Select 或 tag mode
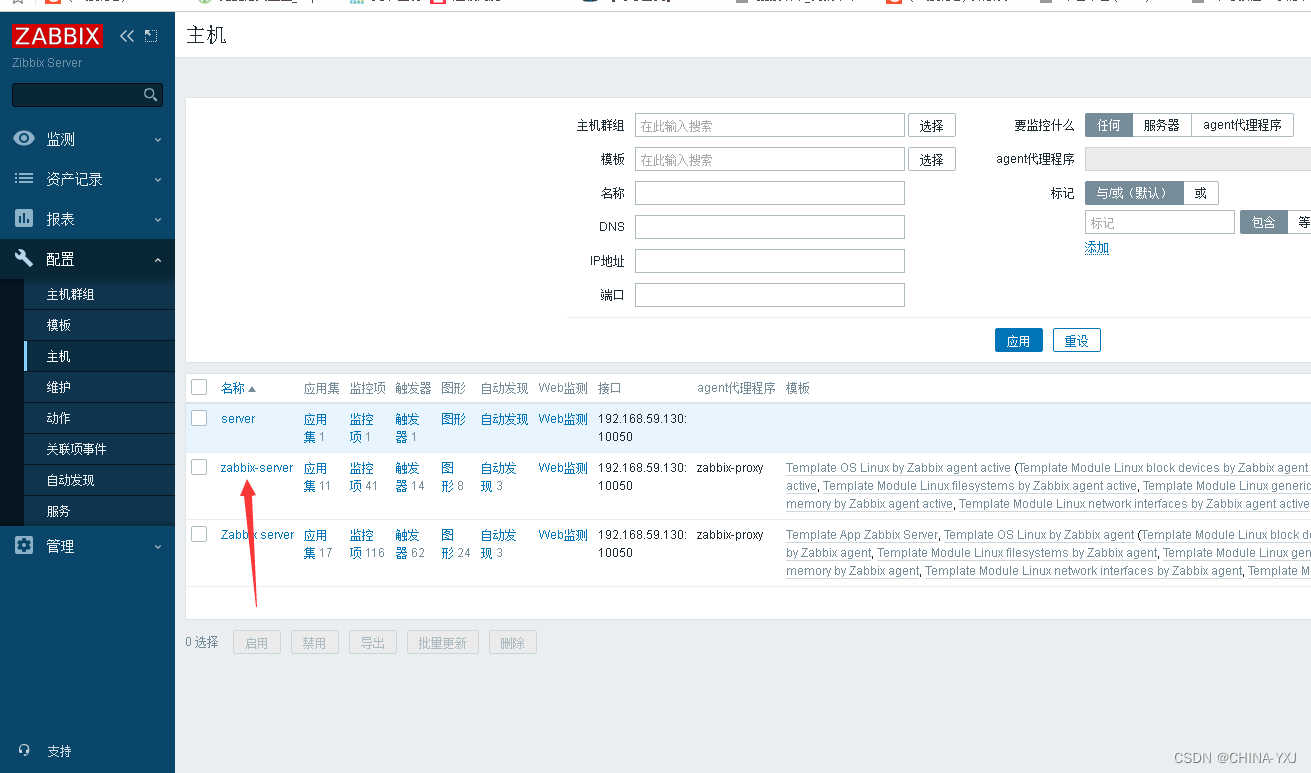Image resolution: width=1311 pixels, height=773 pixels. (x=1201, y=193)
